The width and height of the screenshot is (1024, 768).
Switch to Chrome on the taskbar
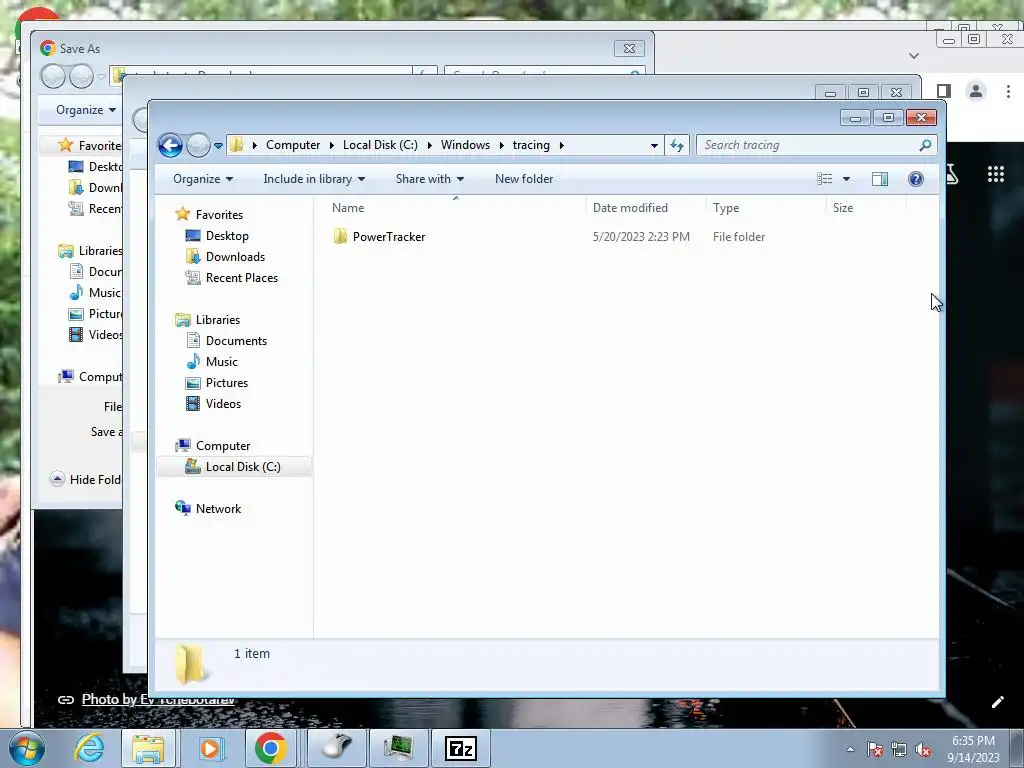270,748
